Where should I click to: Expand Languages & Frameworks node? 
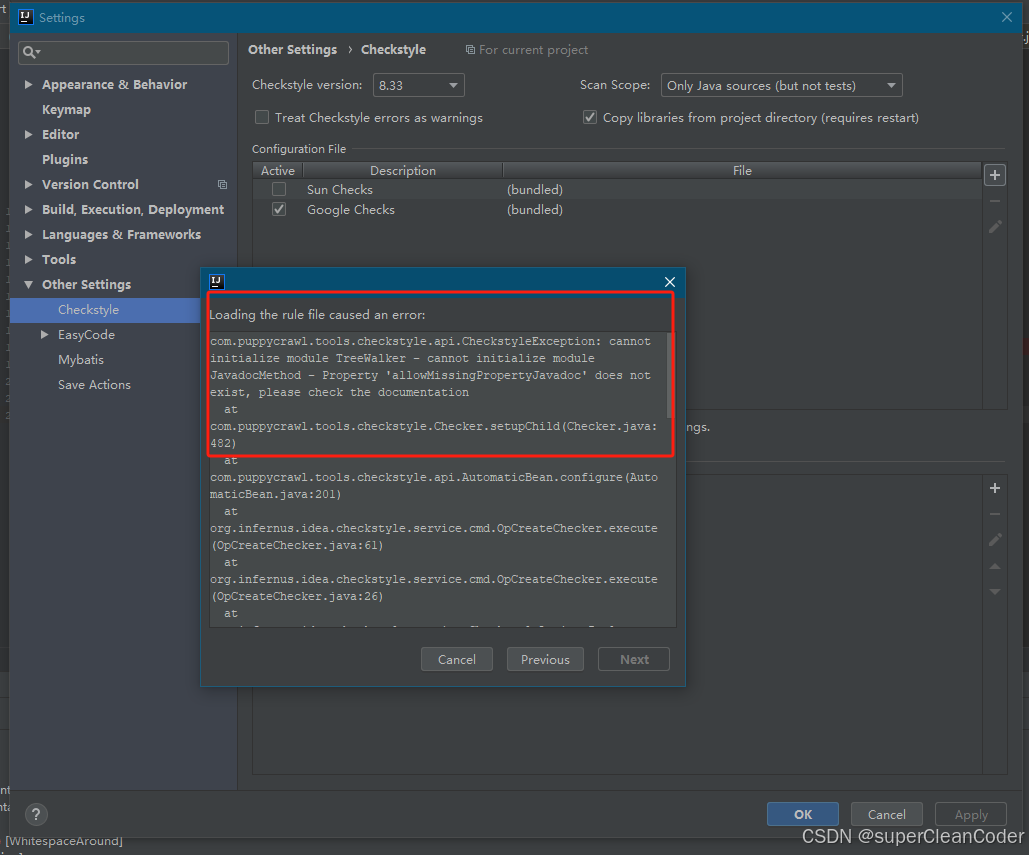pos(28,234)
